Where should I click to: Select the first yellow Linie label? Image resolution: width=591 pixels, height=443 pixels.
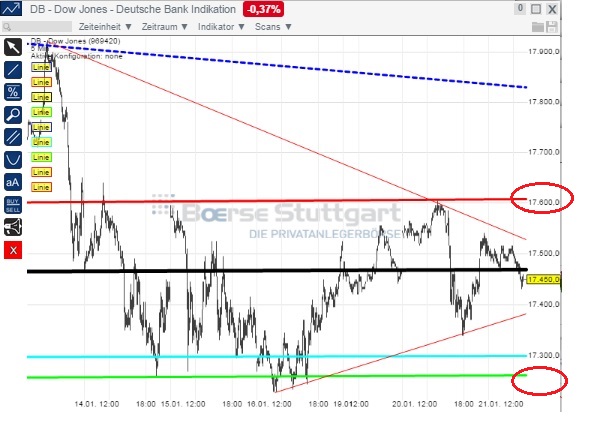point(41,67)
